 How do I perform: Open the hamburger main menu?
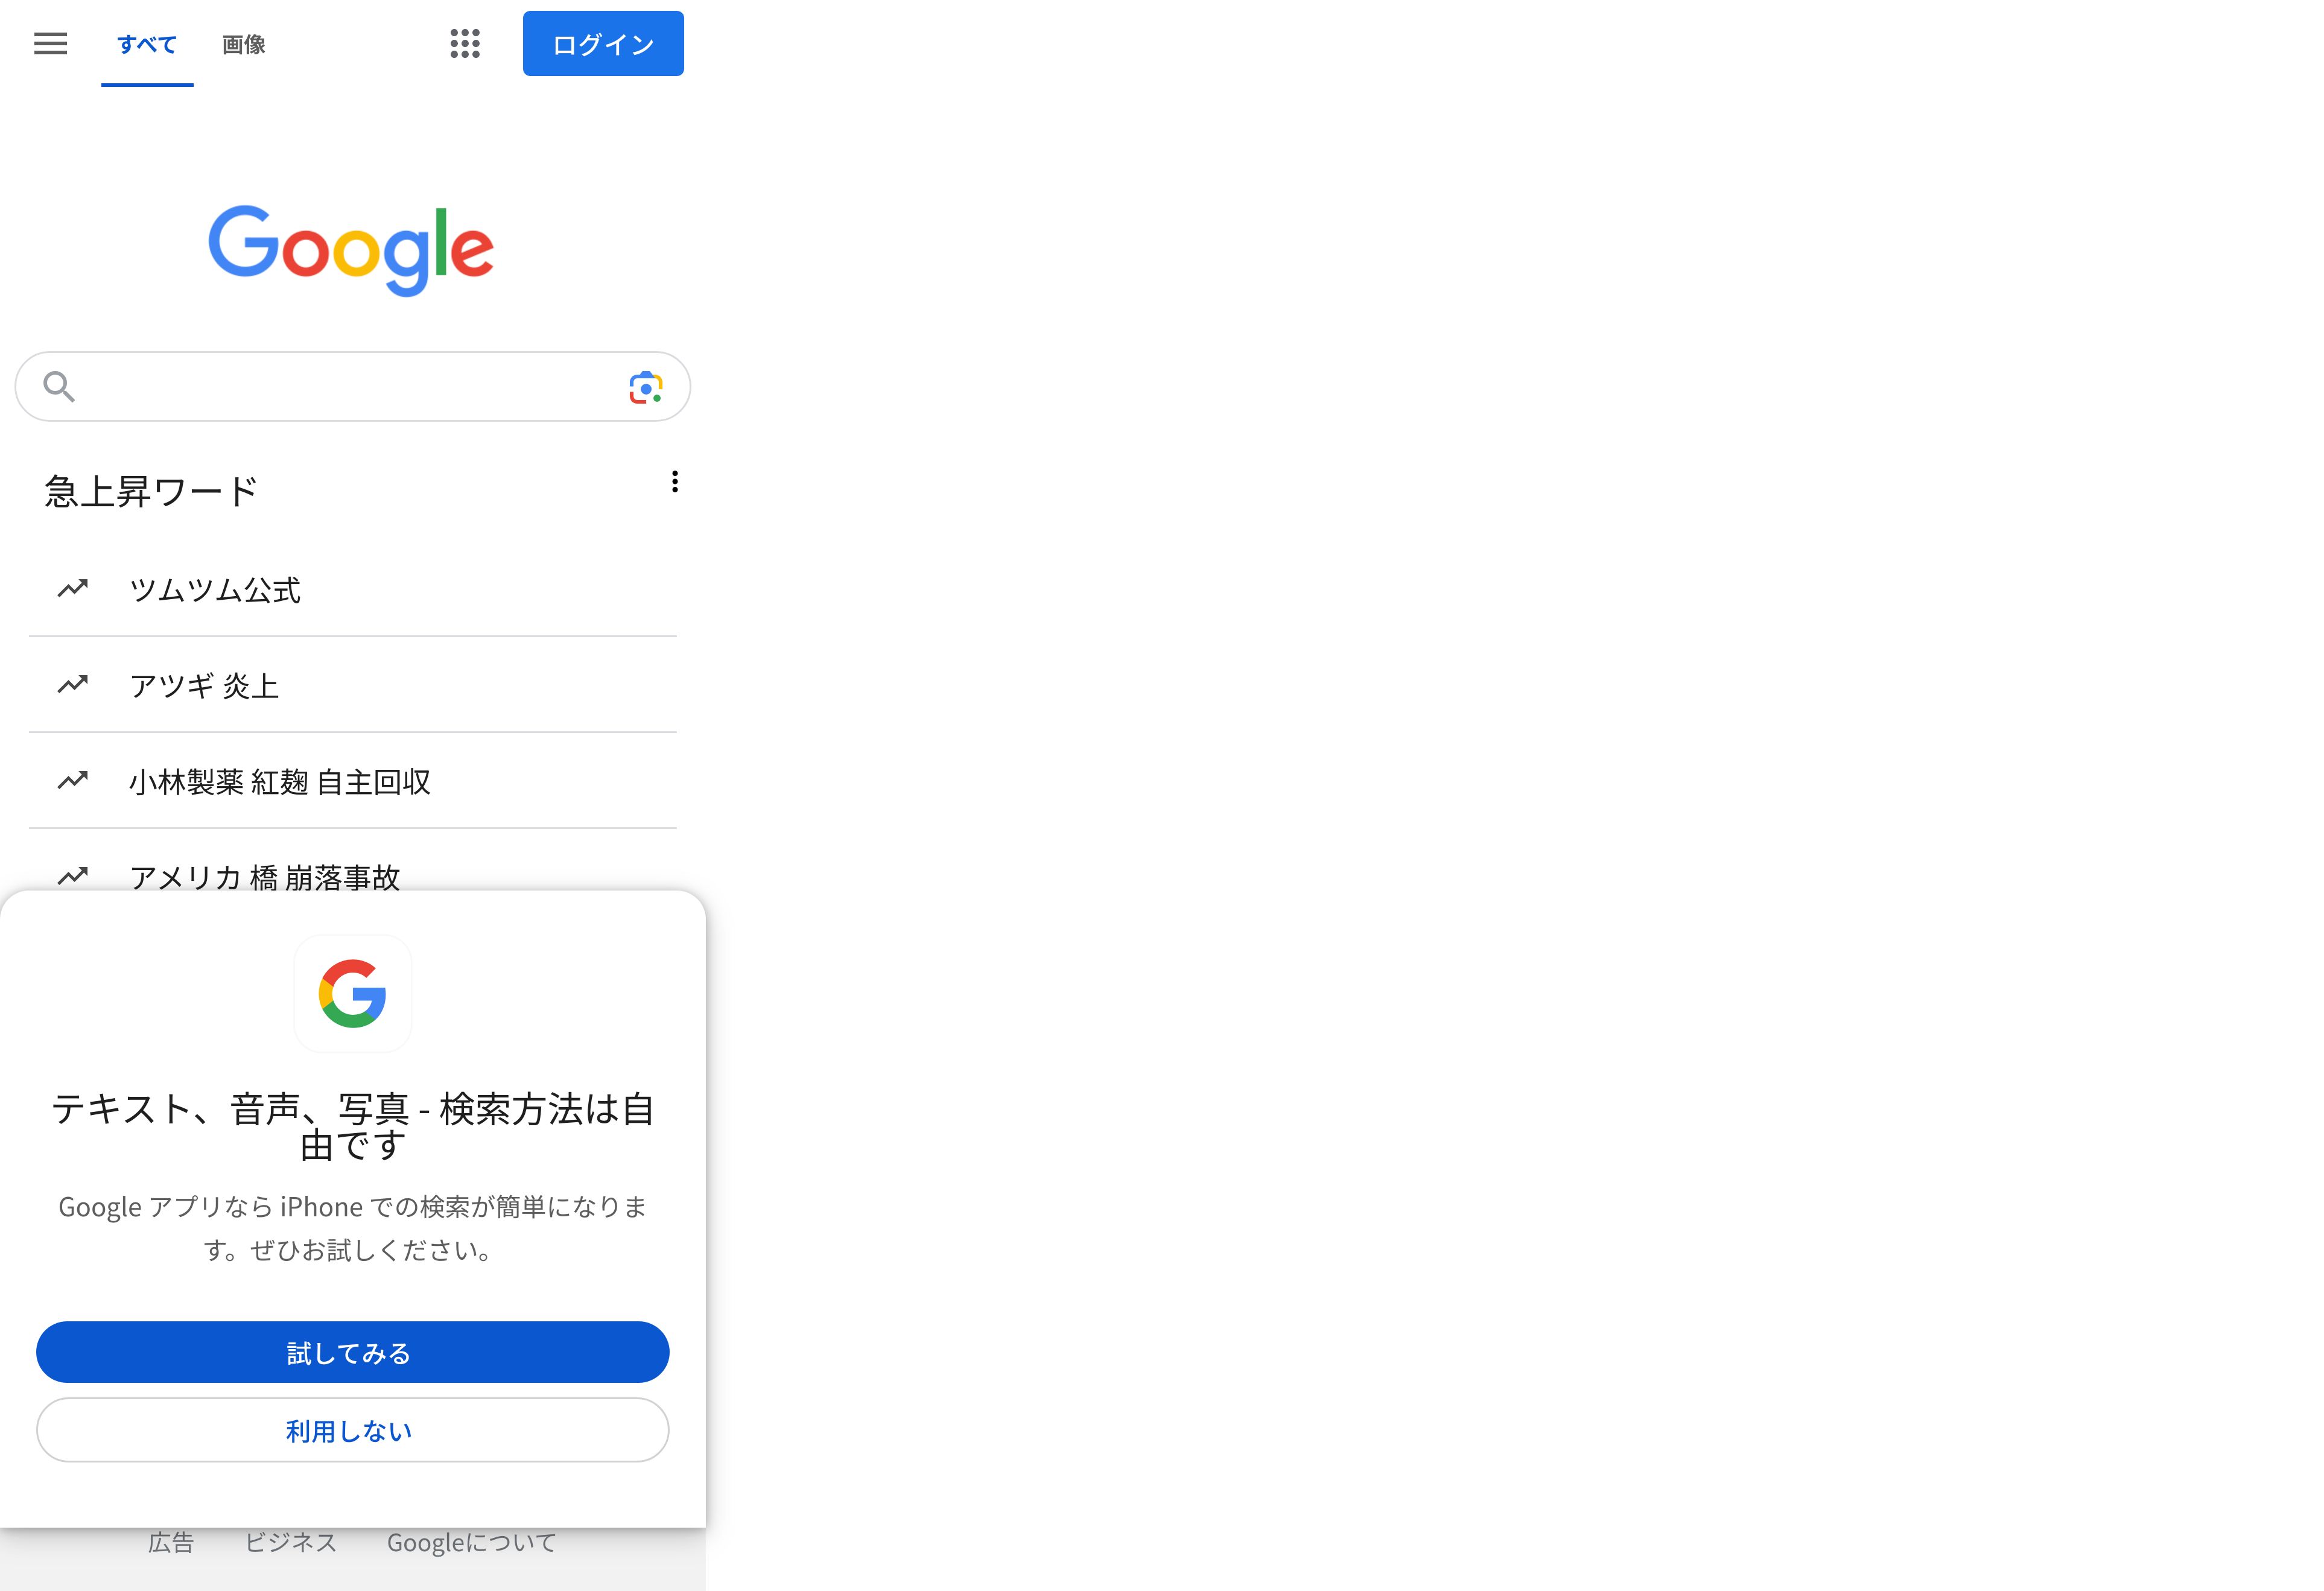[x=50, y=43]
